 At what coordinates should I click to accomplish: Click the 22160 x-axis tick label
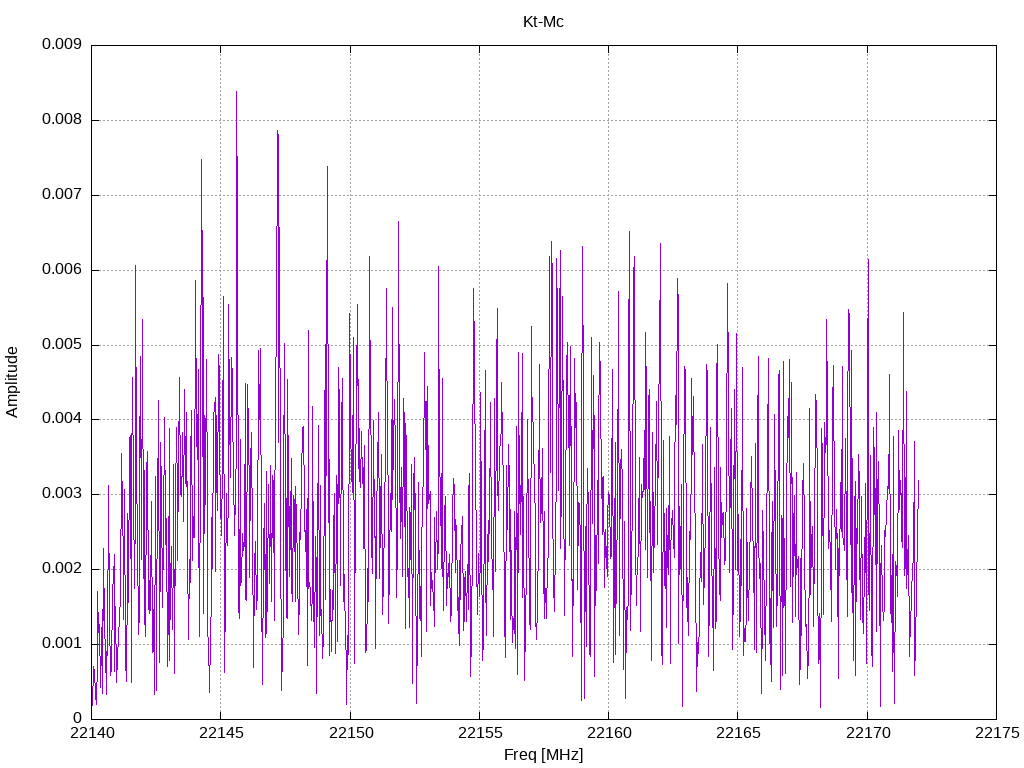coord(609,733)
